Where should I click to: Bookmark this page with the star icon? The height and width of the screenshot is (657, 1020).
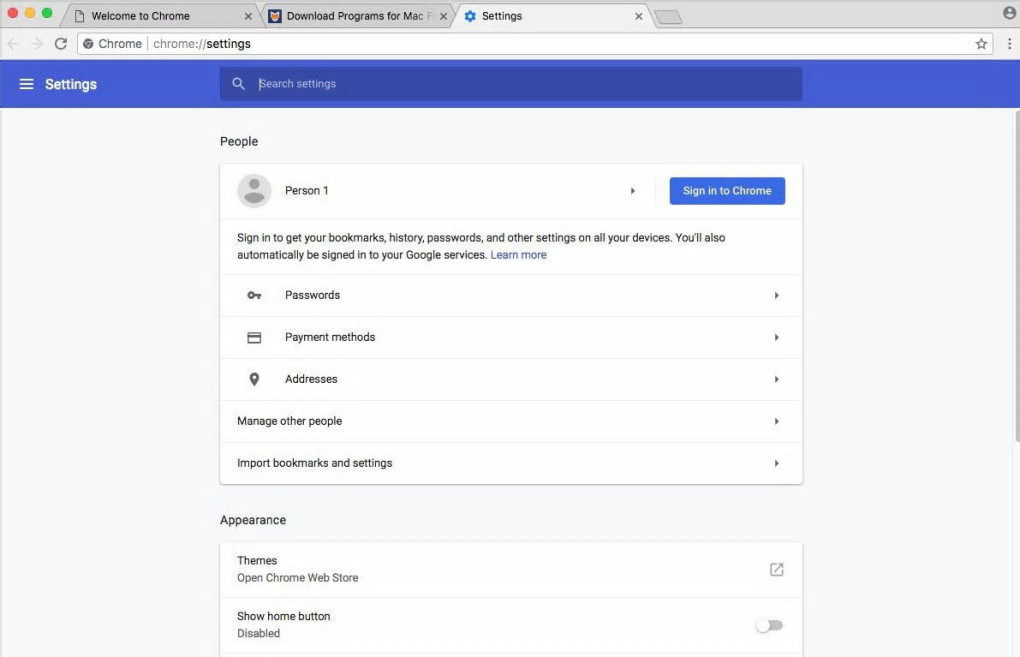click(981, 44)
